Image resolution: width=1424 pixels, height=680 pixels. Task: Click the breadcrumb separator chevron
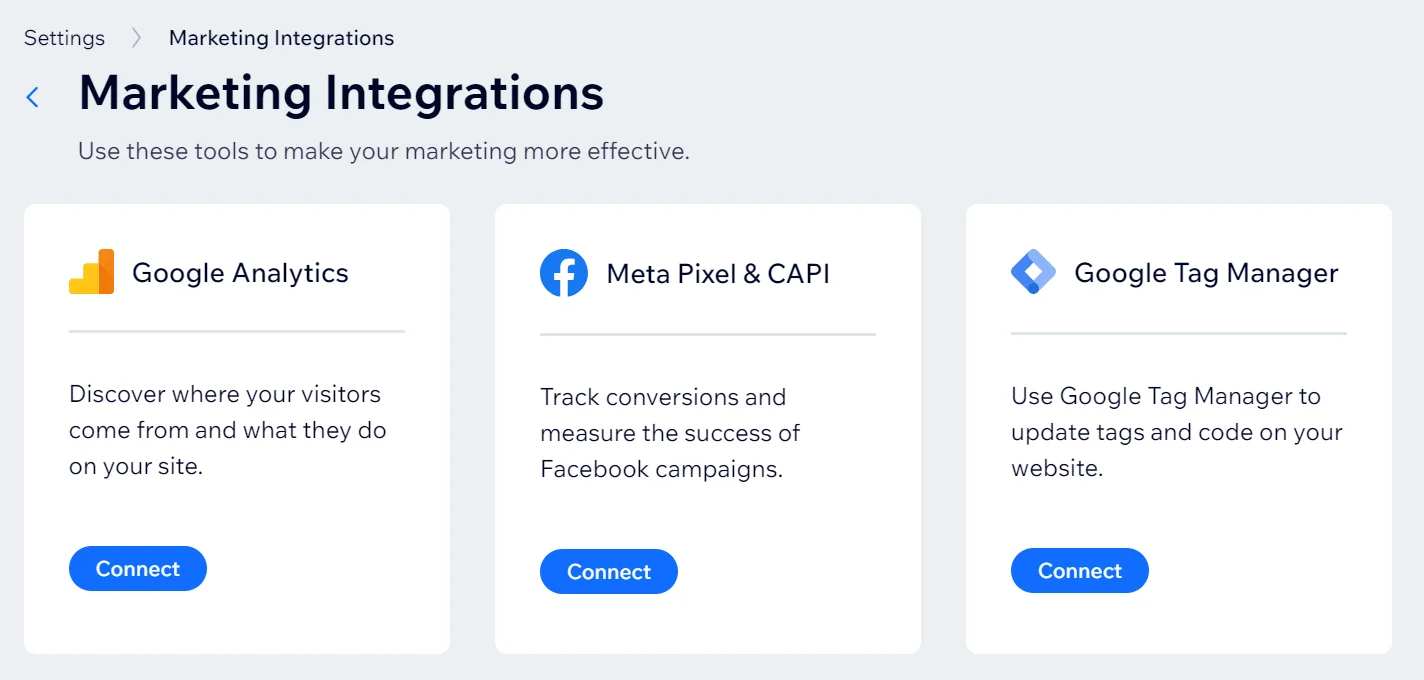tap(137, 38)
